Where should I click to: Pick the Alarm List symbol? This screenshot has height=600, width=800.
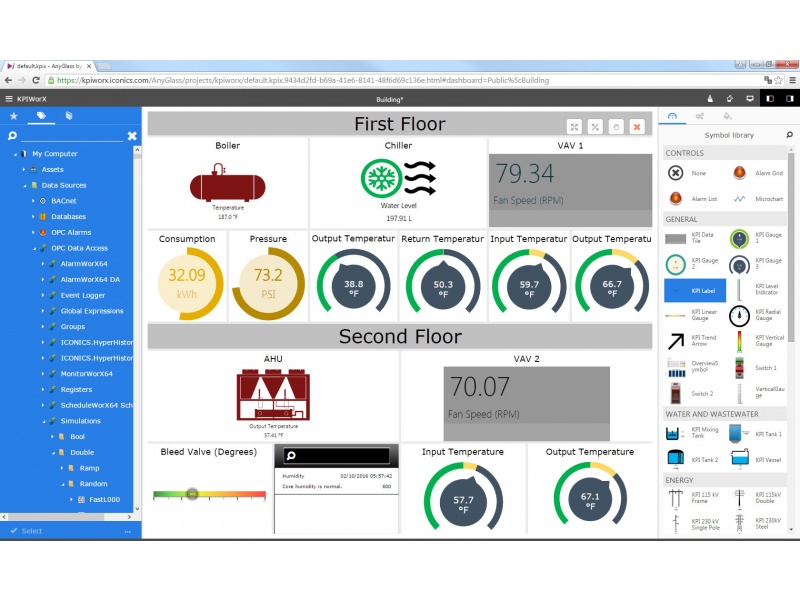point(694,199)
